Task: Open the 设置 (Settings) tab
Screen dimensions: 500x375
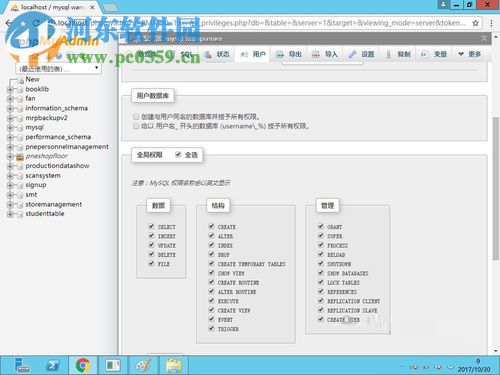Action: click(361, 54)
